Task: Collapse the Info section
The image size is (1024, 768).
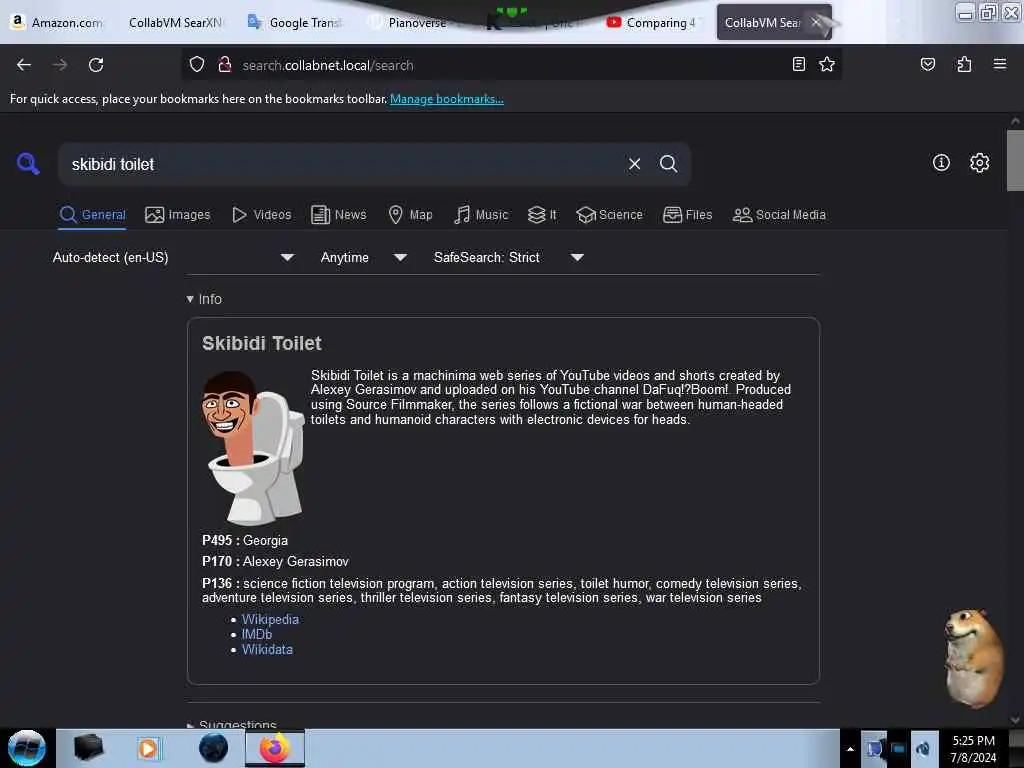Action: coord(204,299)
